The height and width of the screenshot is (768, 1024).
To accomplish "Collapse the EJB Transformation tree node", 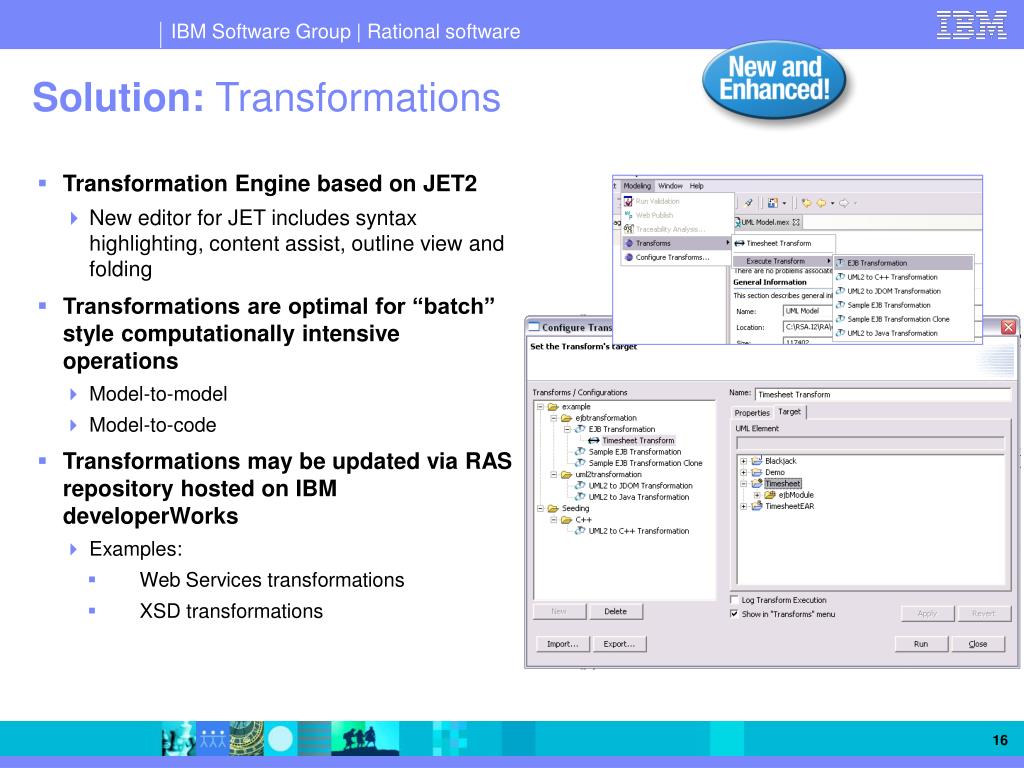I will pyautogui.click(x=567, y=429).
